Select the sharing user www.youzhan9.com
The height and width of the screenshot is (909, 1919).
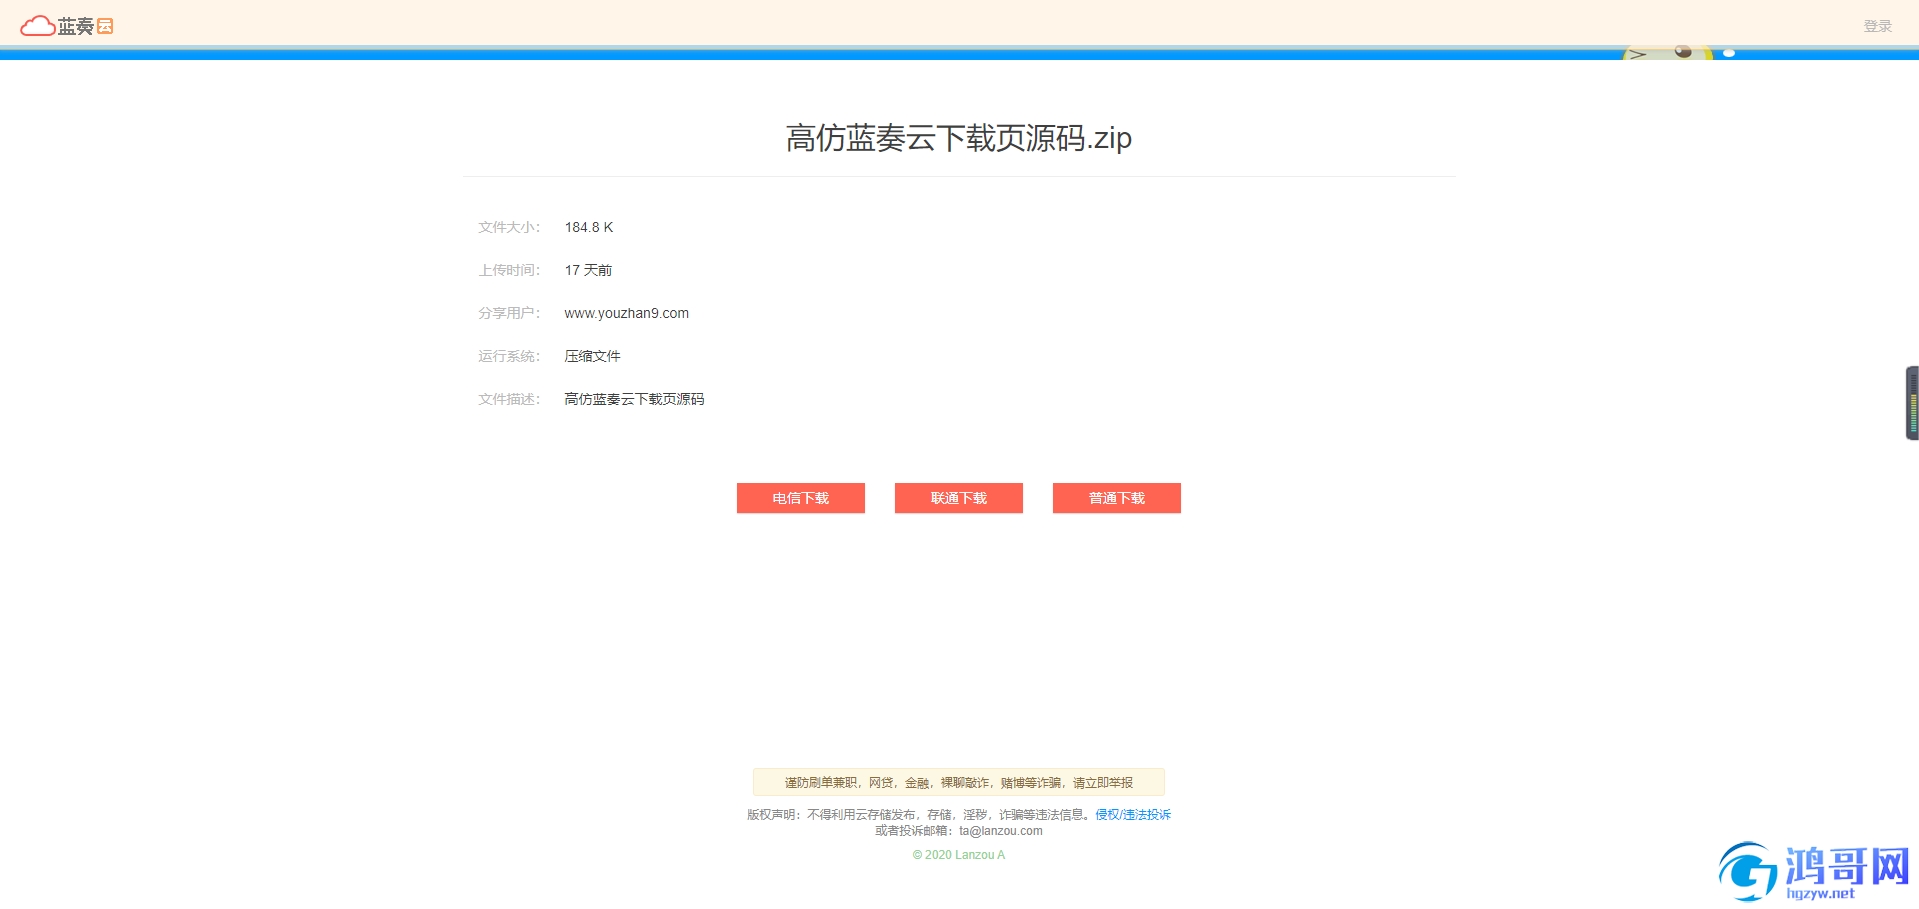click(626, 313)
